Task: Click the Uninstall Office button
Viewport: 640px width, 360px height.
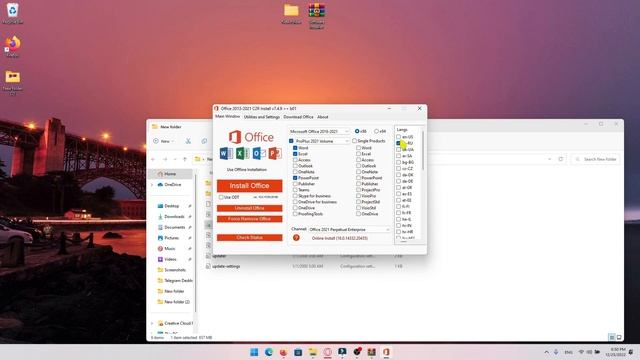Action: (x=249, y=208)
